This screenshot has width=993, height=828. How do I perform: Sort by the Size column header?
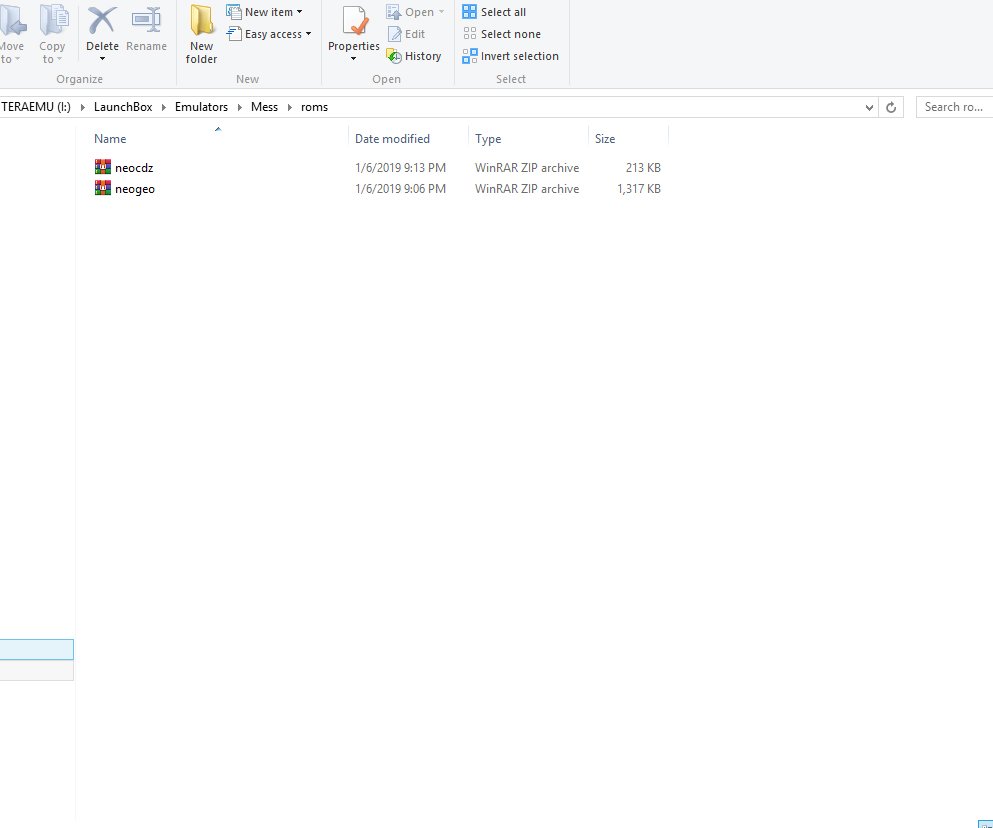(x=605, y=139)
